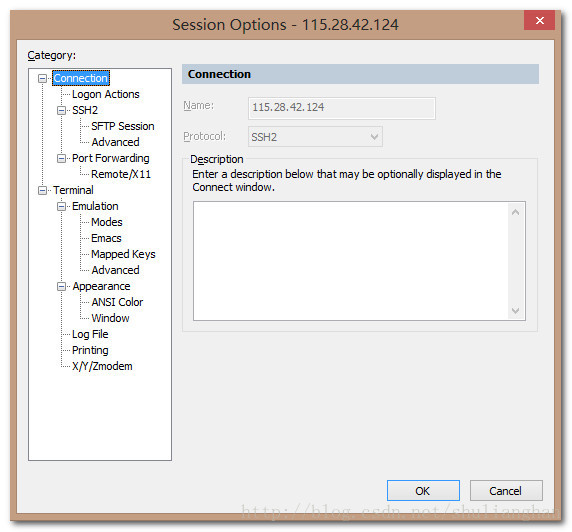The height and width of the screenshot is (532, 572).
Task: Open the Protocol dropdown showing SSH2
Action: point(315,137)
